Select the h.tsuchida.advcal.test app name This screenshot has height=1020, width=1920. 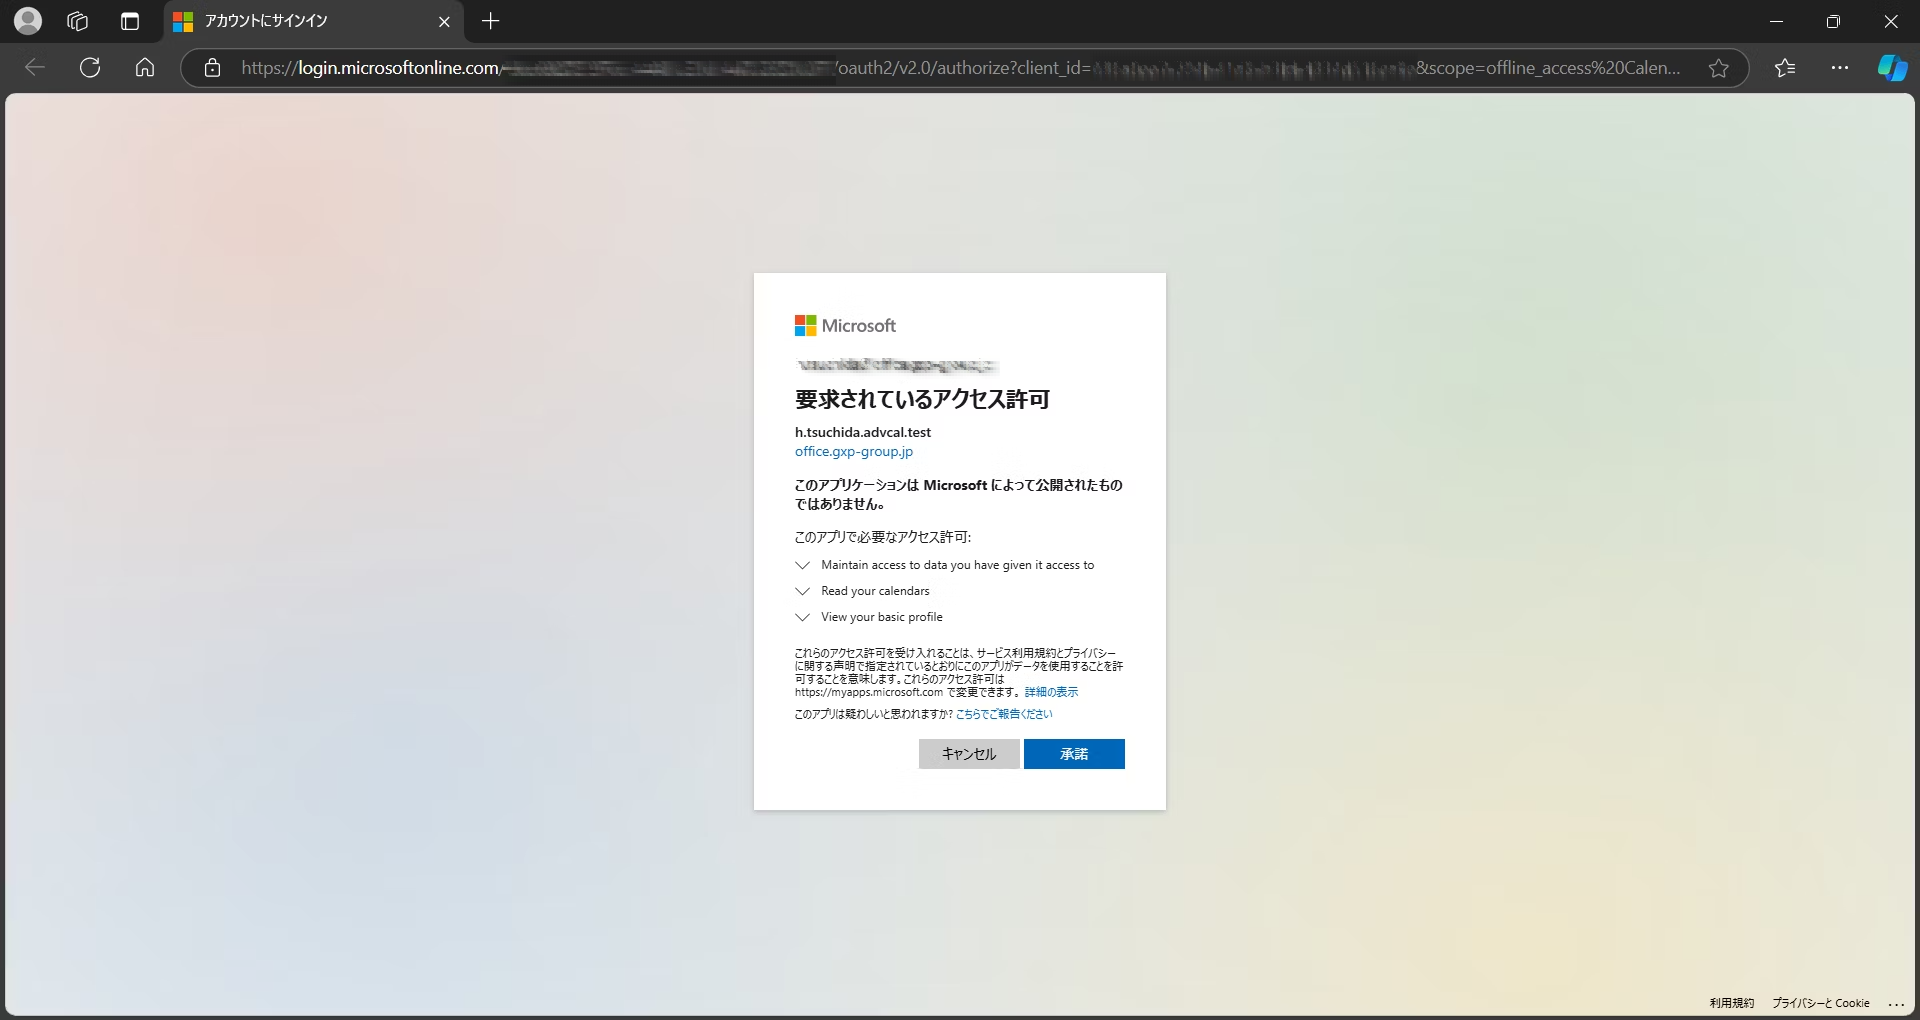point(863,432)
